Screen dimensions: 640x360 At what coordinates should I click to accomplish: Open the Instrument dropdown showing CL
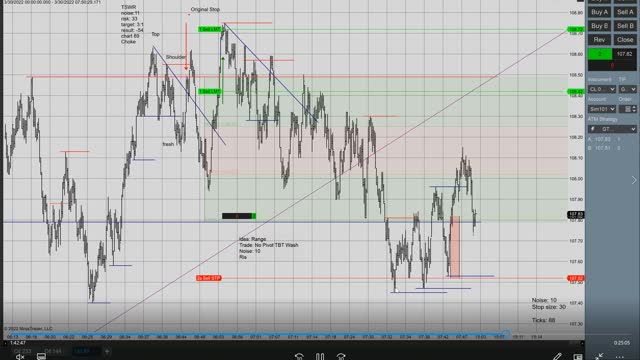[x=602, y=89]
